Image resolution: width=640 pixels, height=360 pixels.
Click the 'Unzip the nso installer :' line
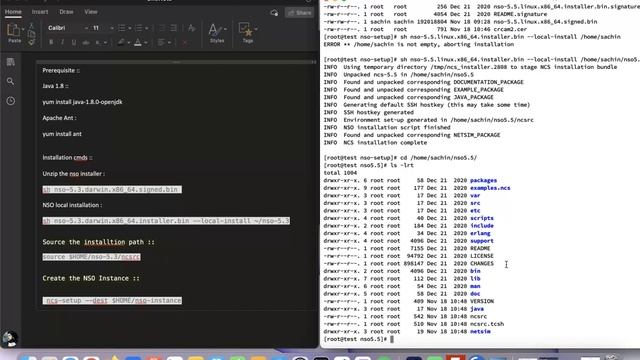73,173
